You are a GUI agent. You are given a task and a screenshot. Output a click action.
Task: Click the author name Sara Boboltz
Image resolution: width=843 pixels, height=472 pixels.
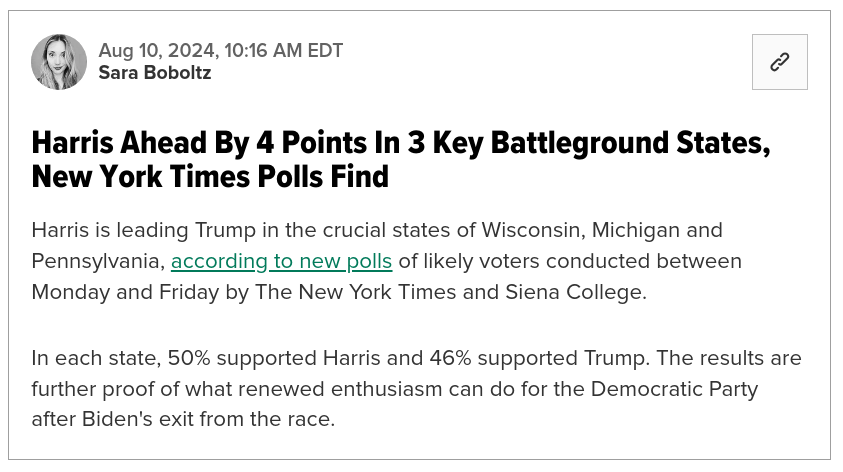coord(155,73)
